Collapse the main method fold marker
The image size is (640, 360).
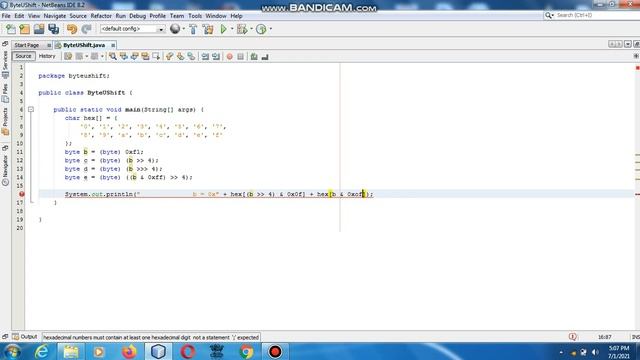click(31, 109)
